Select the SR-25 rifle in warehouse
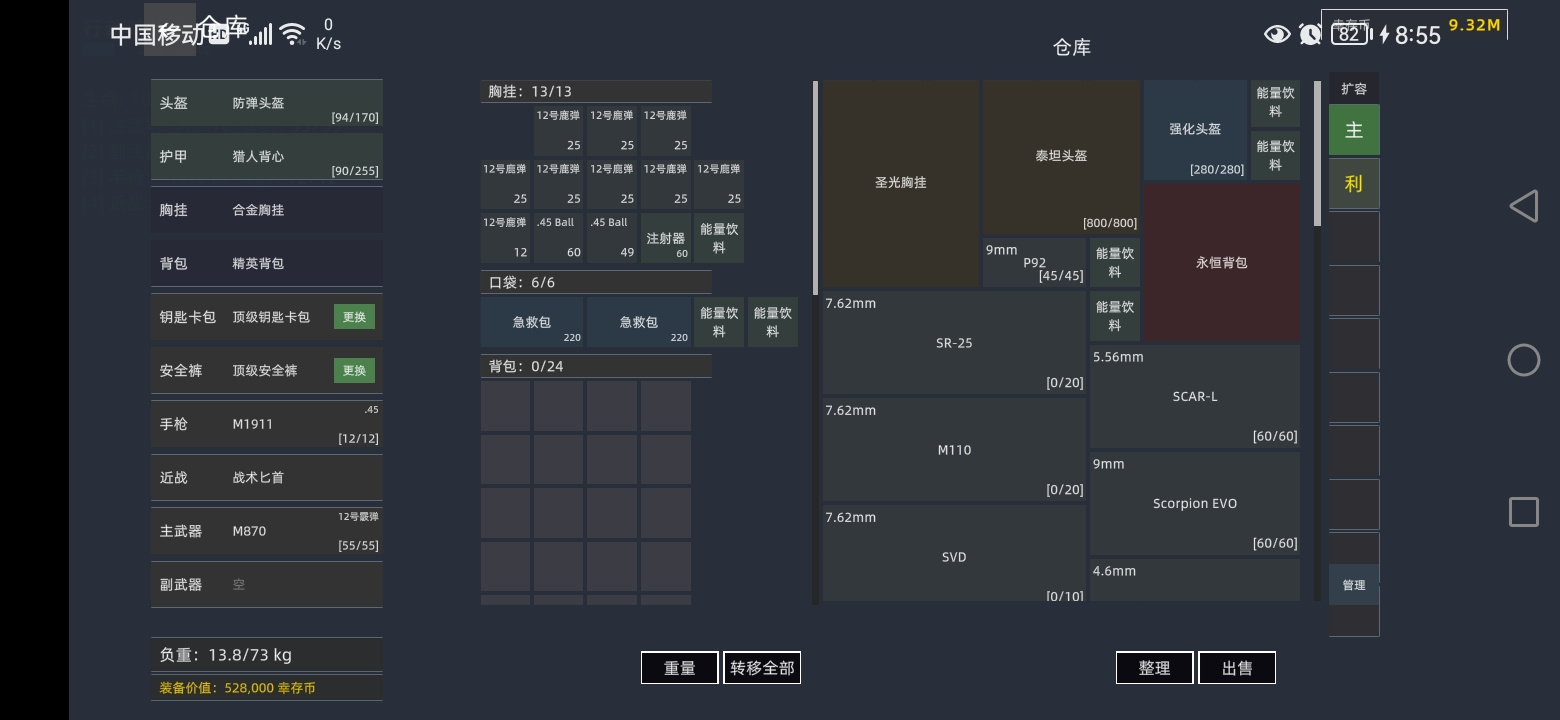The height and width of the screenshot is (720, 1560). tap(954, 343)
